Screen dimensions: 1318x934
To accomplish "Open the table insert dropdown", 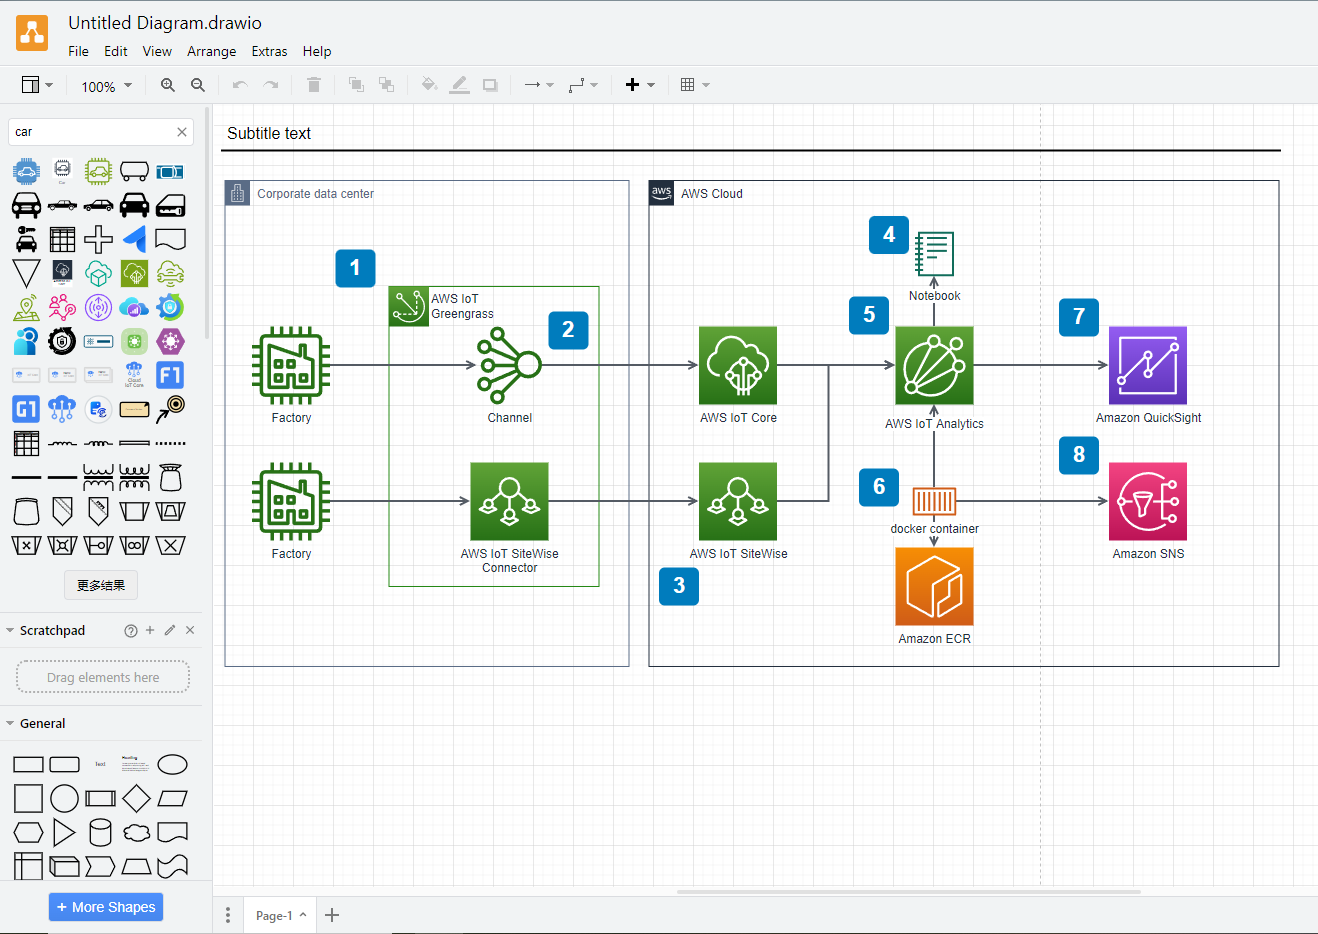I will click(x=695, y=85).
